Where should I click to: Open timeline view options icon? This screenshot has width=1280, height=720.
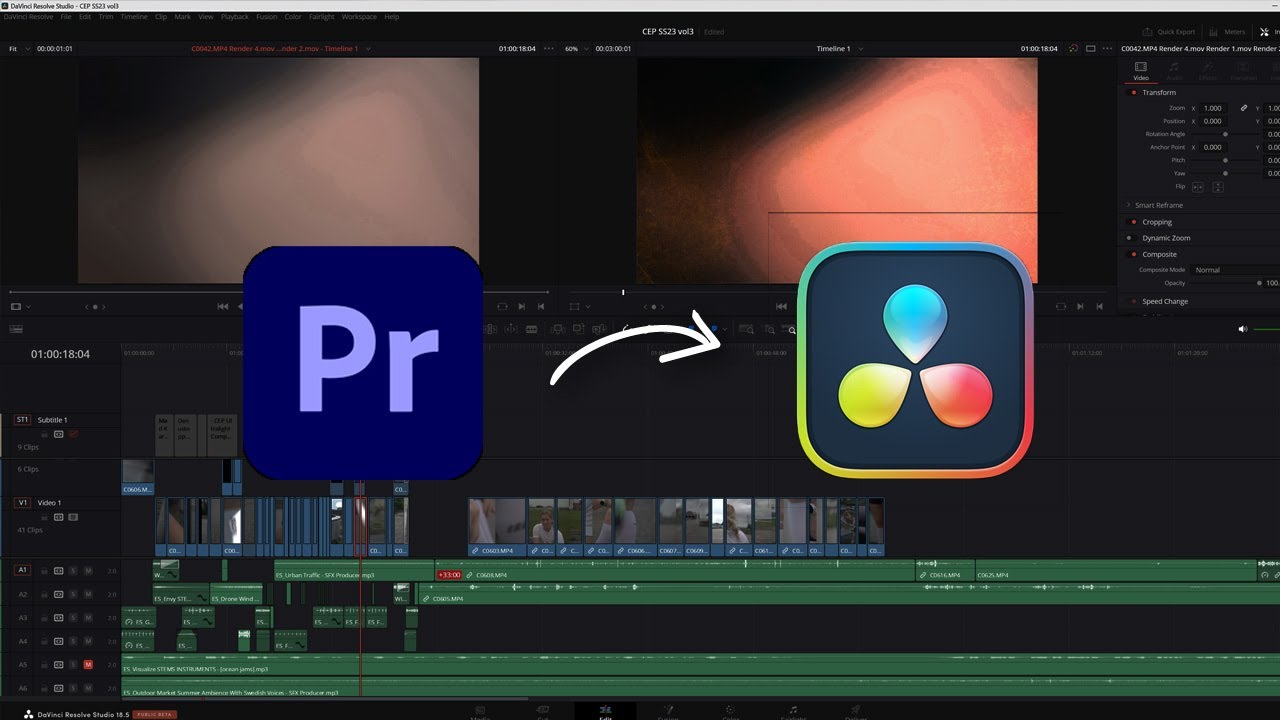(16, 329)
